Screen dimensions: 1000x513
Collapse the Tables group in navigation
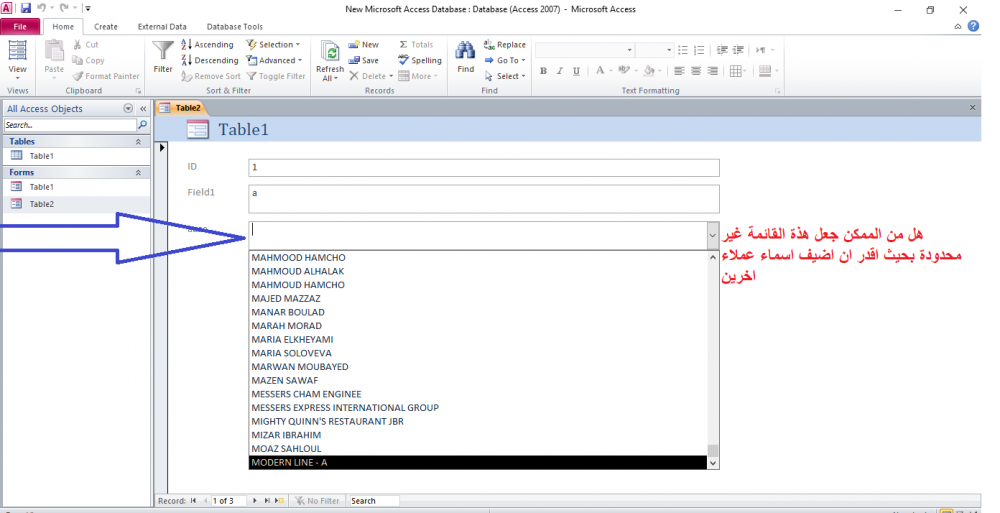[138, 142]
